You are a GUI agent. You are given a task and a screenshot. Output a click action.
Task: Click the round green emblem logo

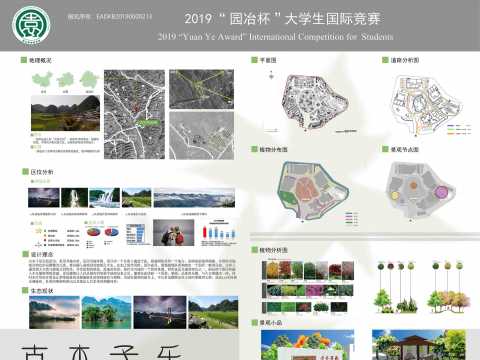[31, 25]
